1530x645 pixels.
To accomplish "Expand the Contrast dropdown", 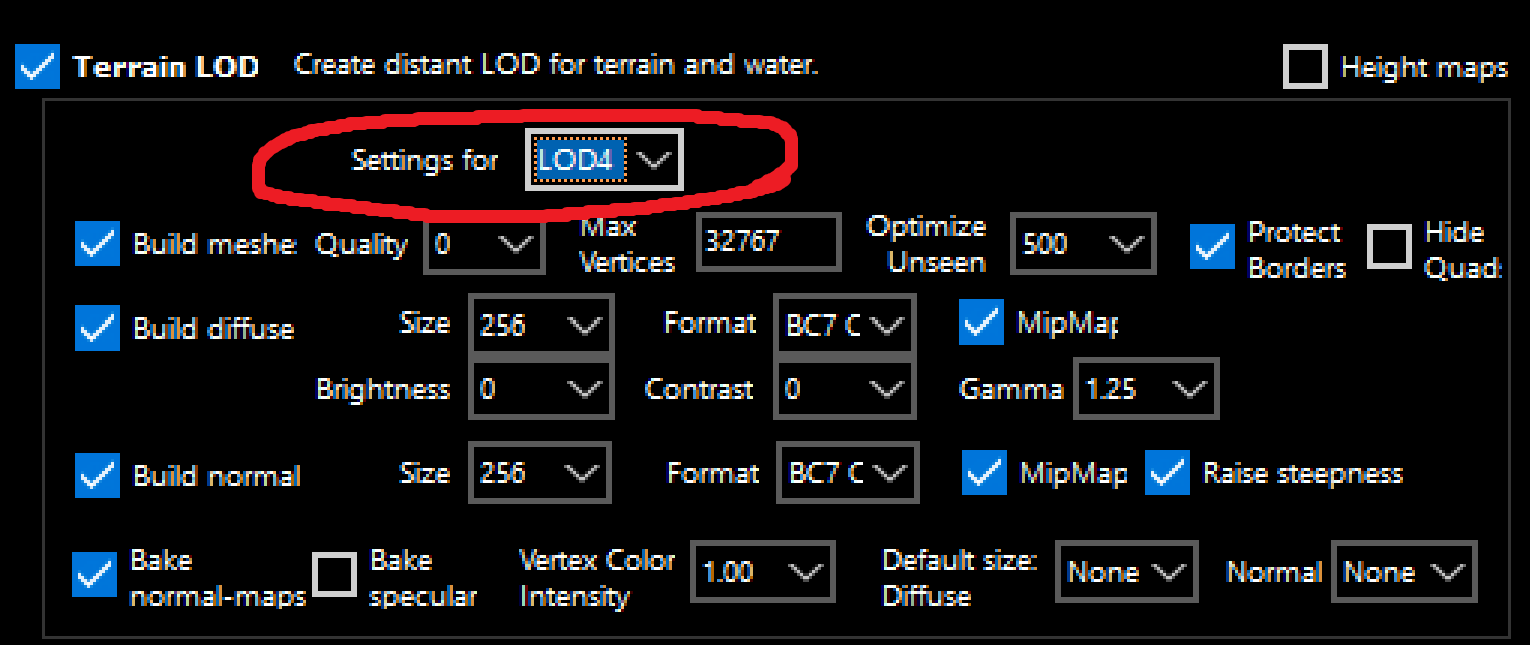I will [844, 389].
